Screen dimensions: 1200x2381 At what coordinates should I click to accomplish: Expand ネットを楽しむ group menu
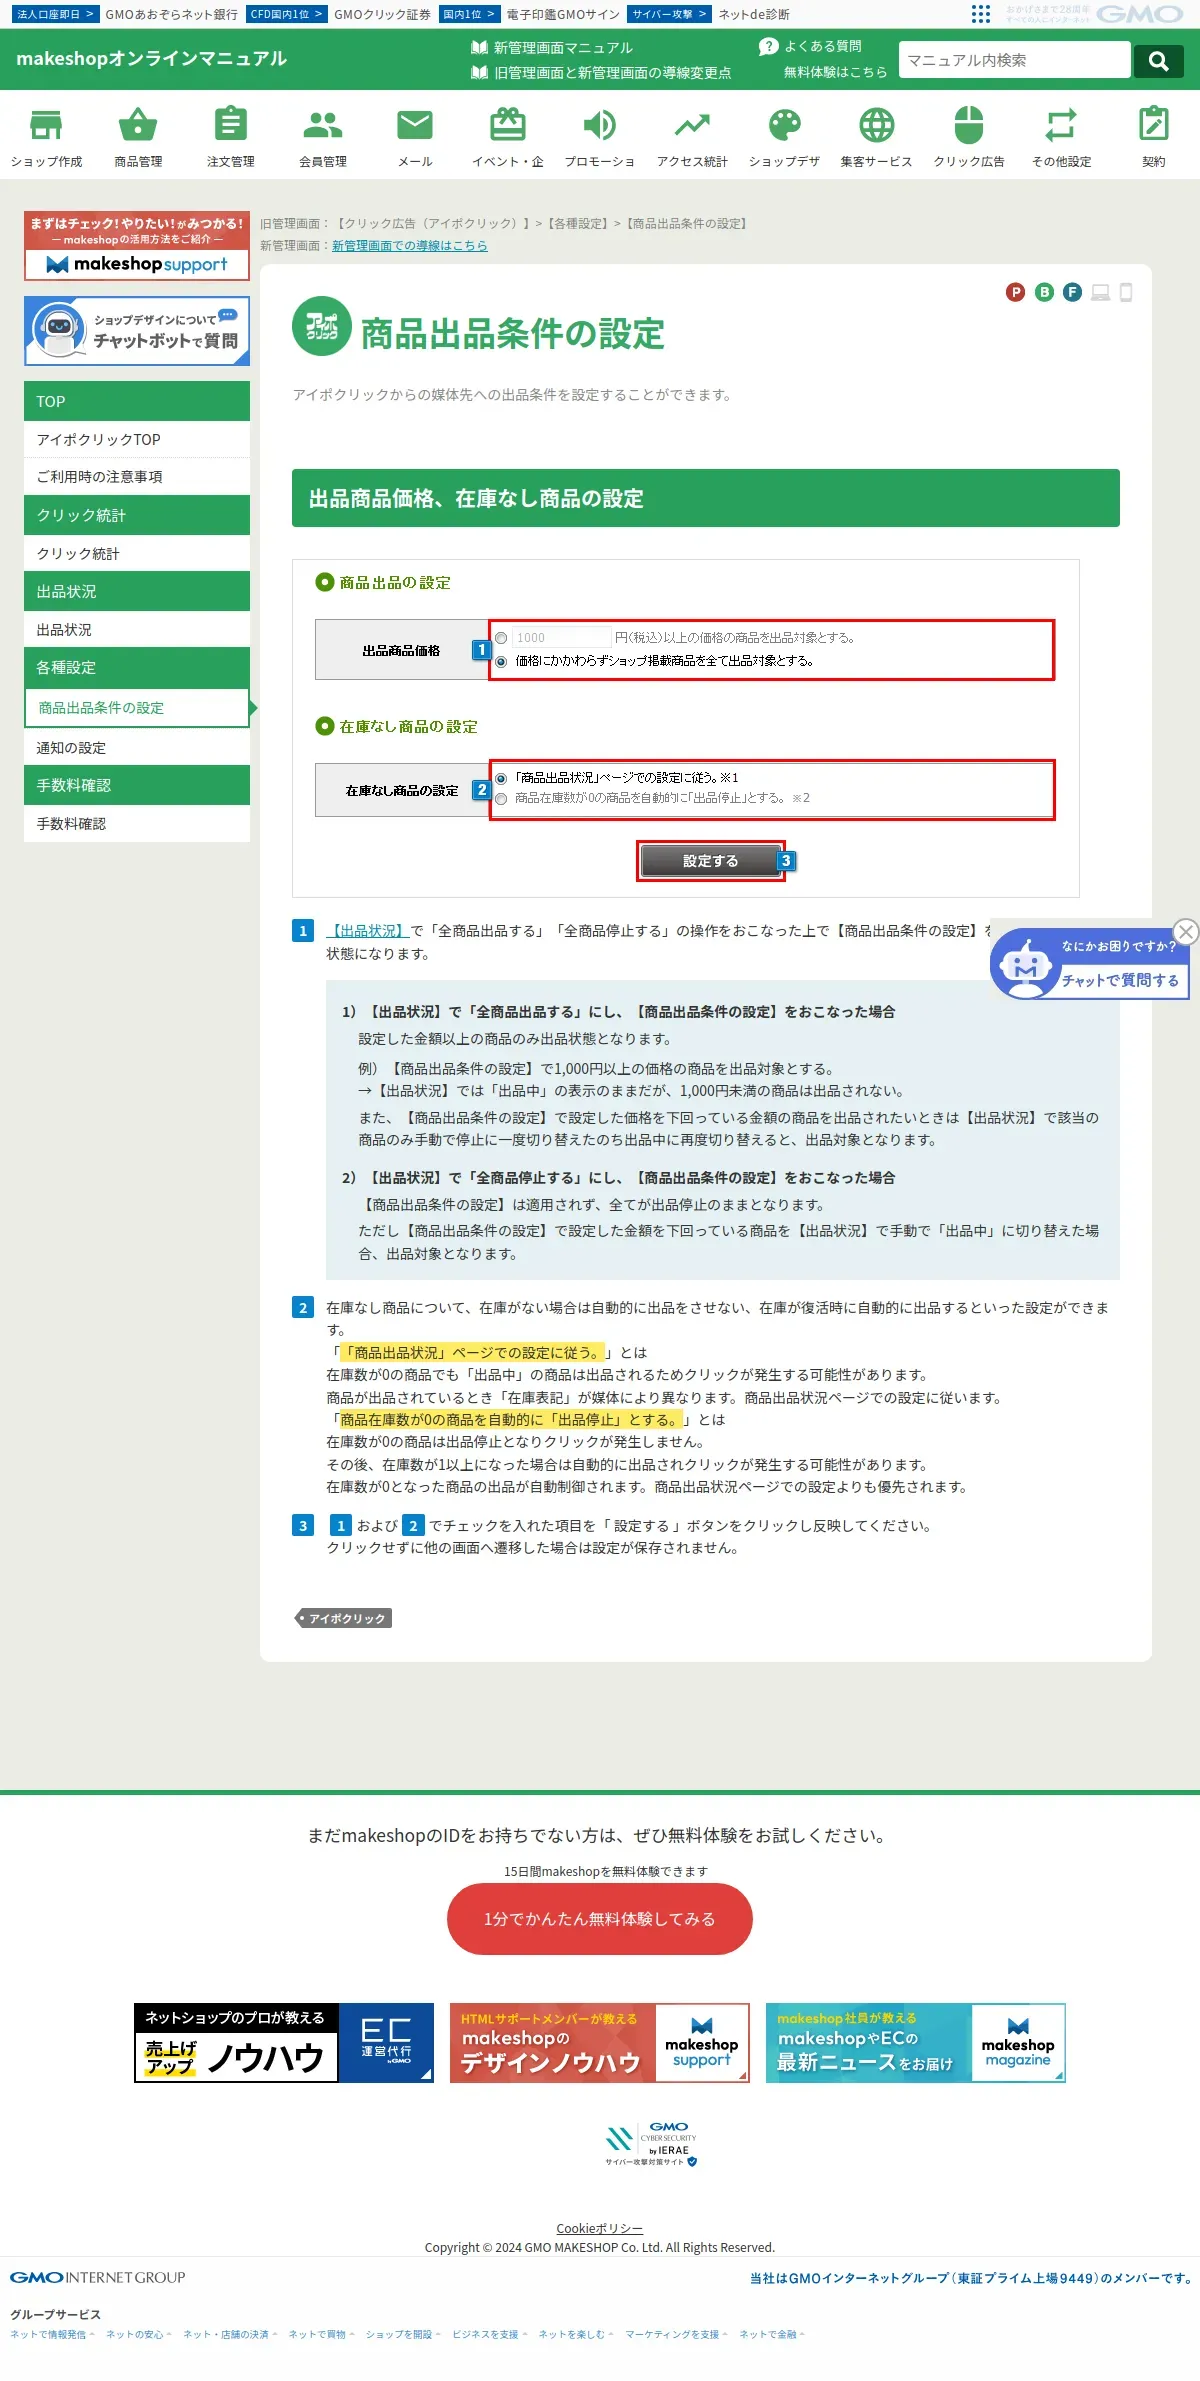pyautogui.click(x=576, y=2334)
